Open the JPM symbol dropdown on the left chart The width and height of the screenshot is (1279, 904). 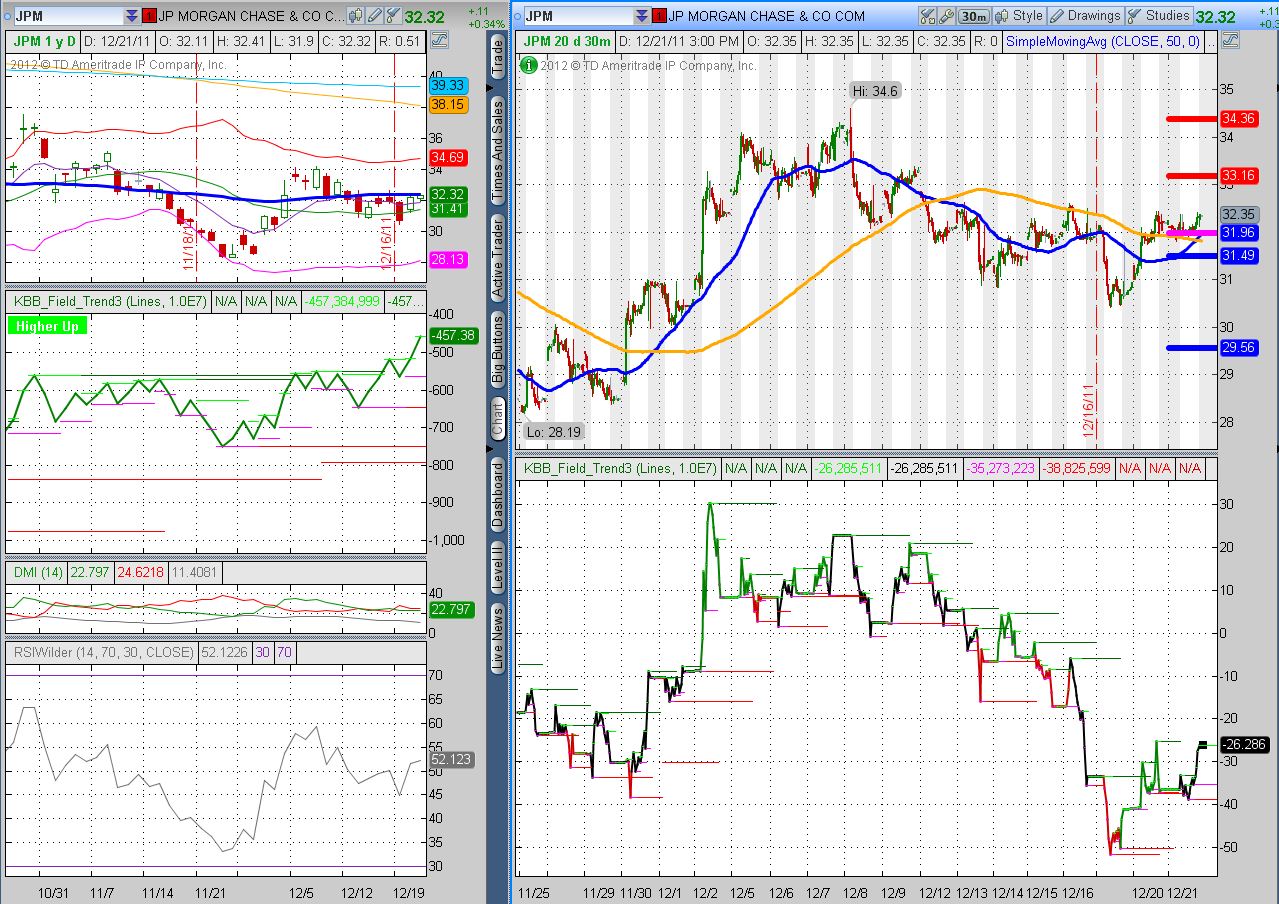coord(134,15)
